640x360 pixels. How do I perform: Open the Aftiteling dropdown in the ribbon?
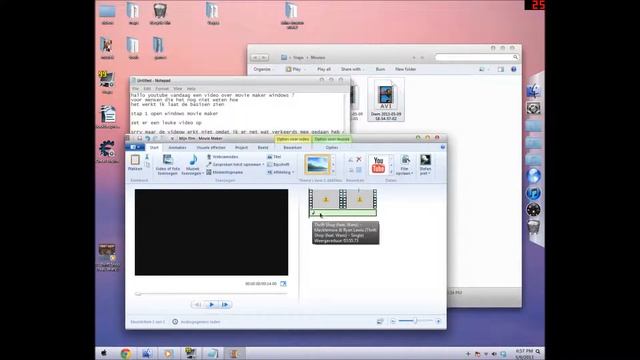pos(280,172)
